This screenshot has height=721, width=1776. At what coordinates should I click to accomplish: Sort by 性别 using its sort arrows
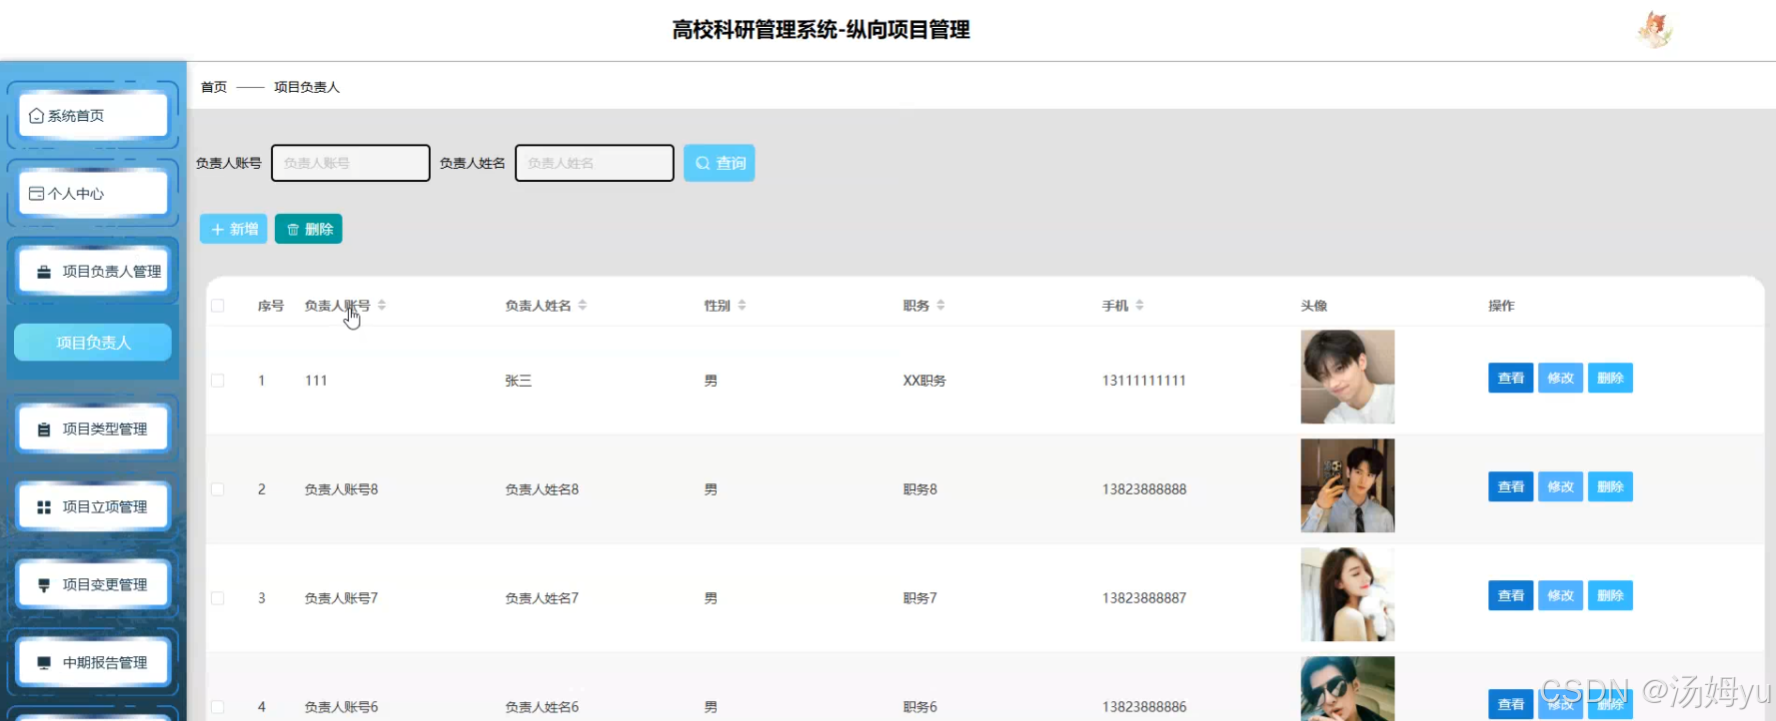(x=742, y=305)
